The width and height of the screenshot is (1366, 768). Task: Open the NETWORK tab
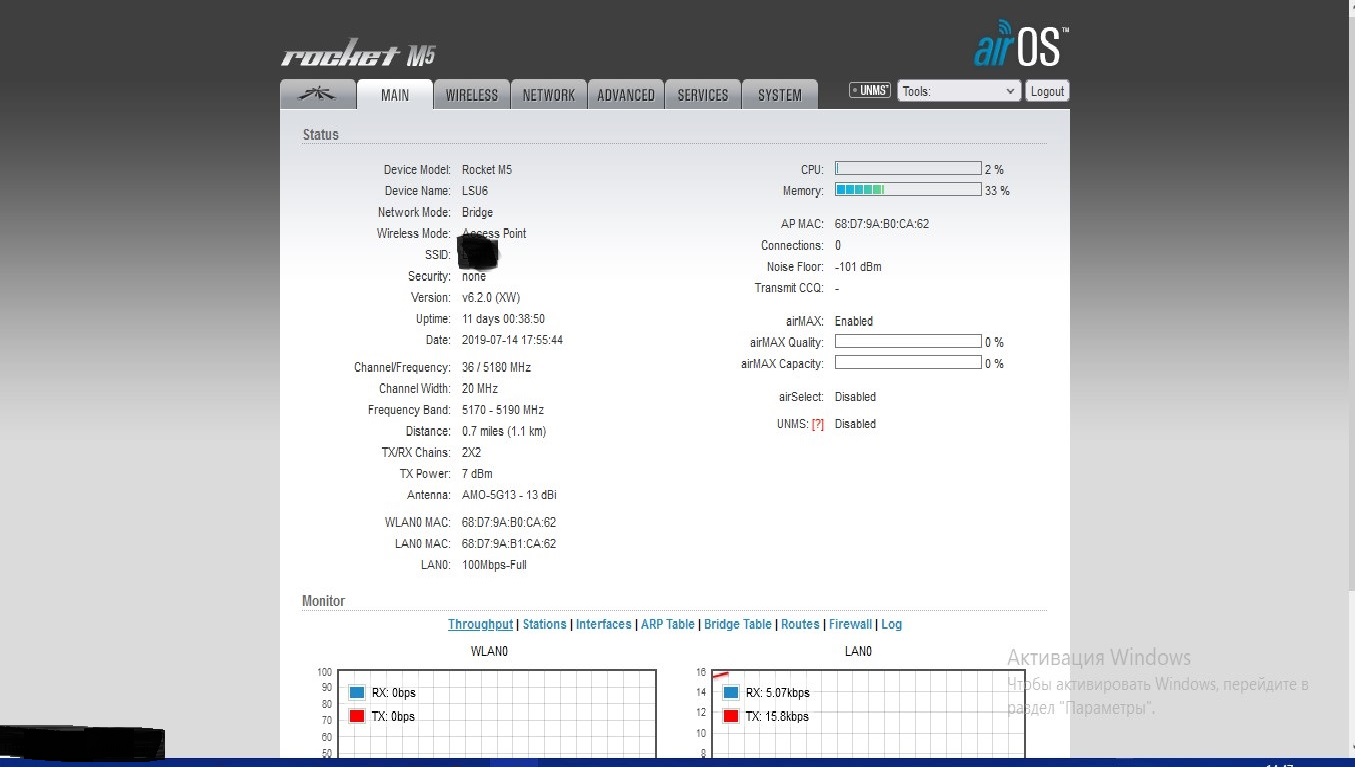(x=549, y=94)
